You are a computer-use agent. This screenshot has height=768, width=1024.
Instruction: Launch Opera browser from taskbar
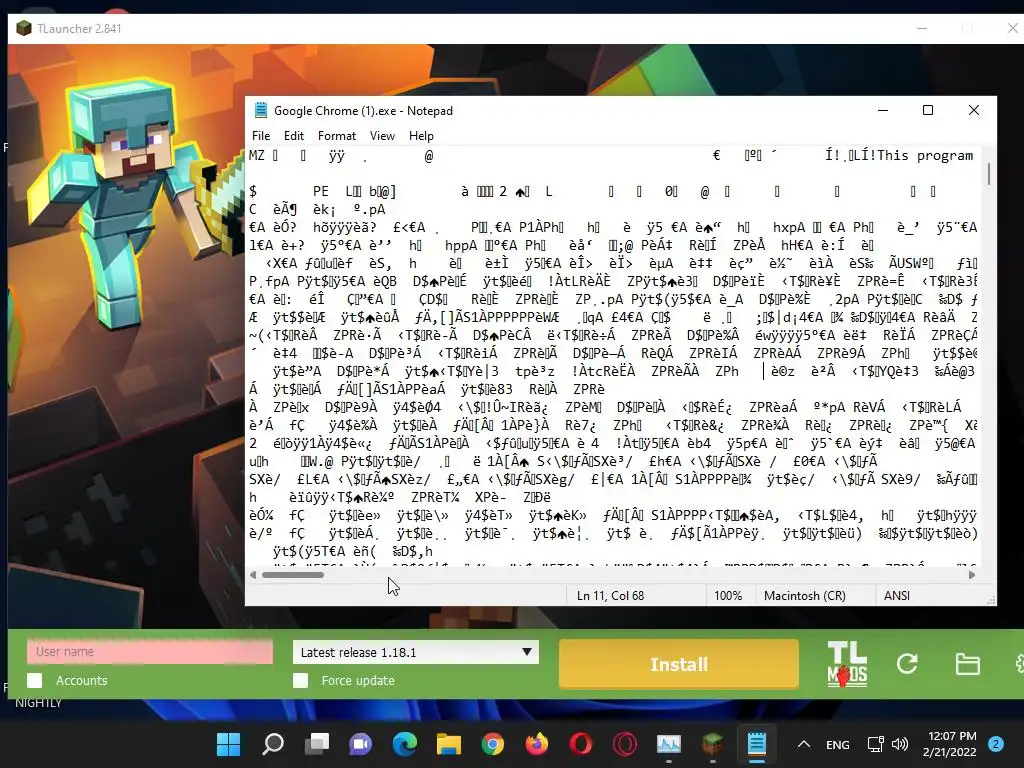pyautogui.click(x=581, y=744)
